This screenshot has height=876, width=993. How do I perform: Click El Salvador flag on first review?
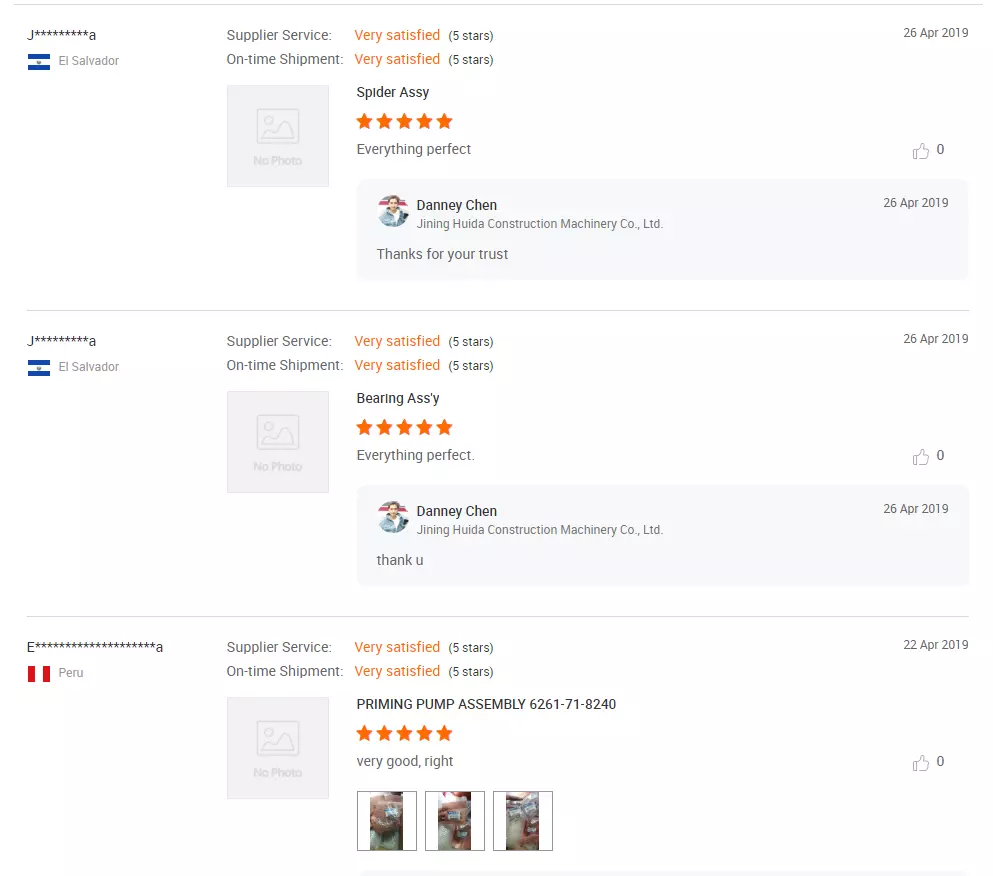(x=39, y=61)
